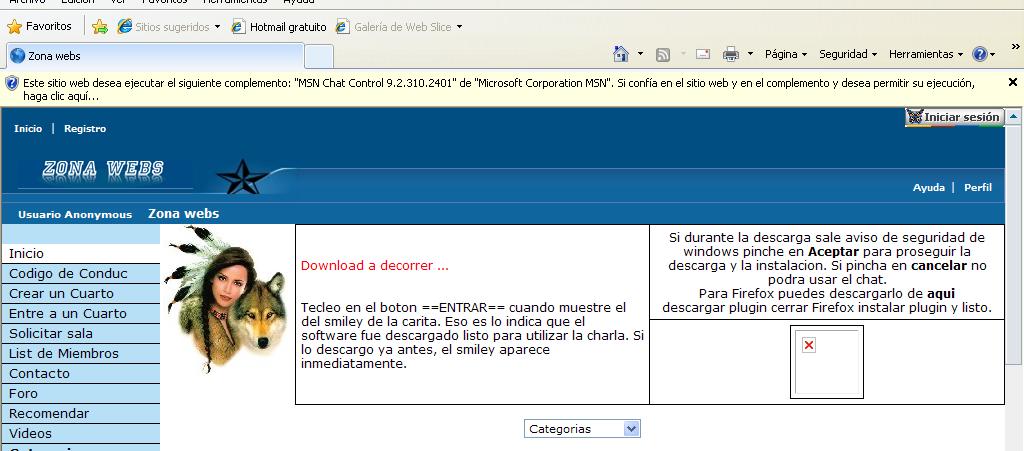Click the RSS feeds icon
1024x451 pixels.
coord(663,55)
